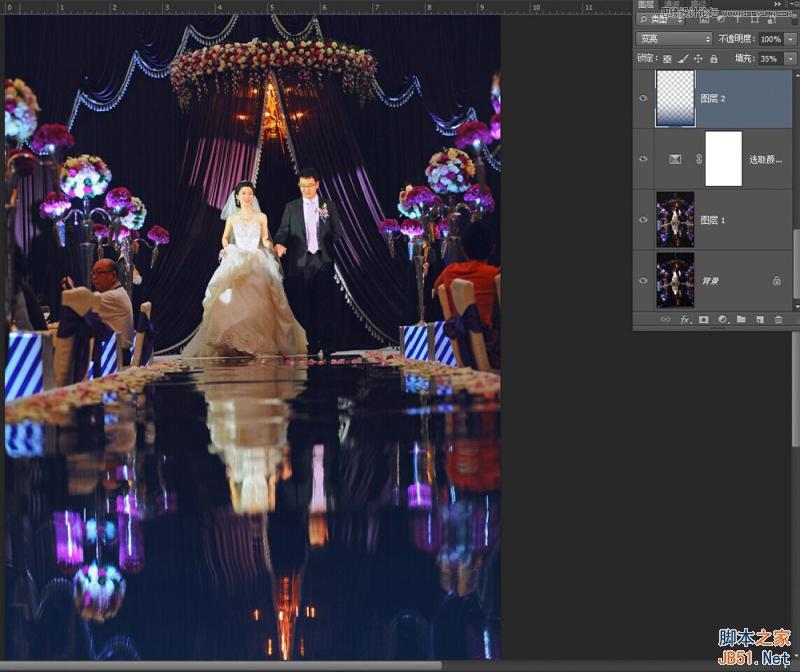Toggle visibility of the 选取颜色 adjustment layer
The image size is (800, 672).
point(644,158)
